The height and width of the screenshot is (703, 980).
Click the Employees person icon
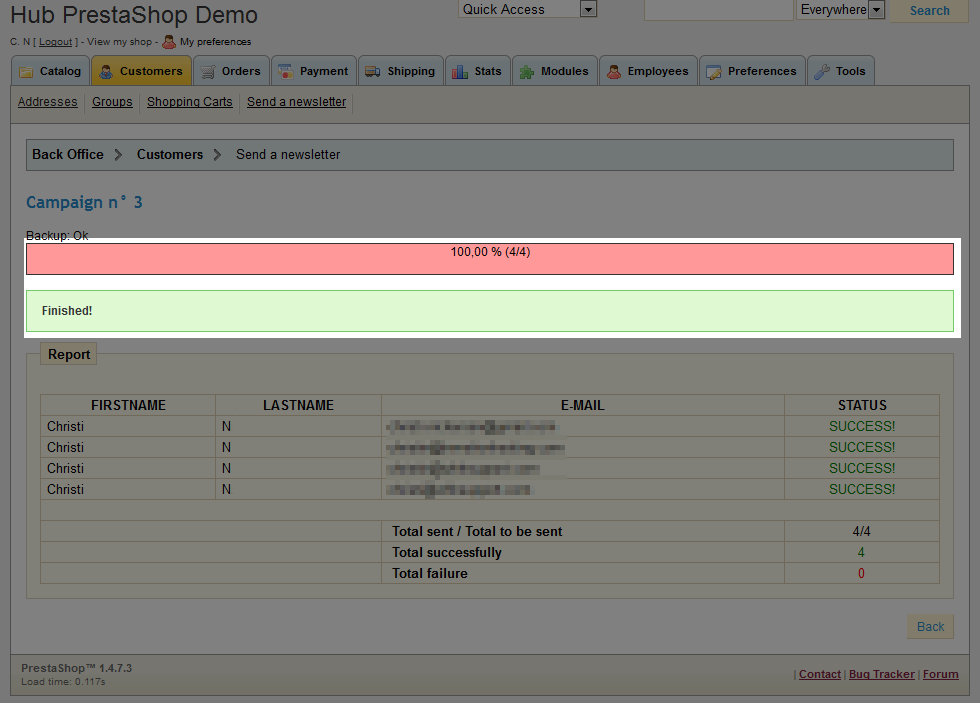pos(613,72)
